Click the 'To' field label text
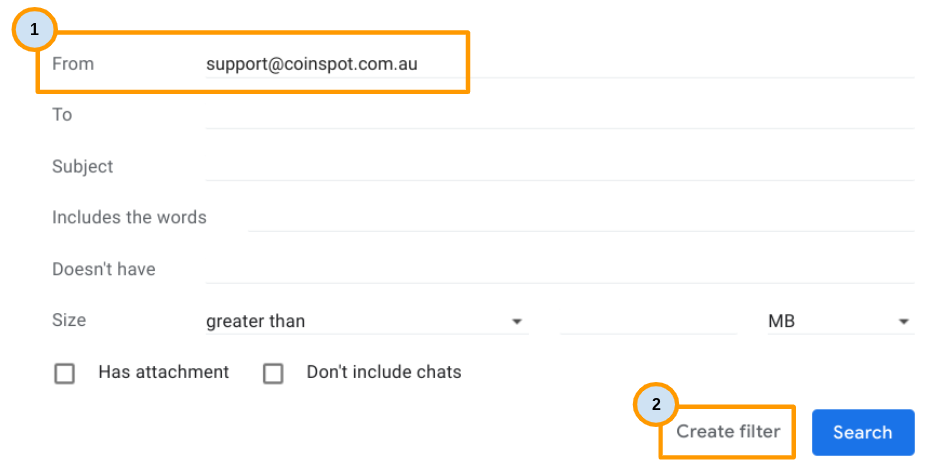The height and width of the screenshot is (476, 940). tap(62, 115)
